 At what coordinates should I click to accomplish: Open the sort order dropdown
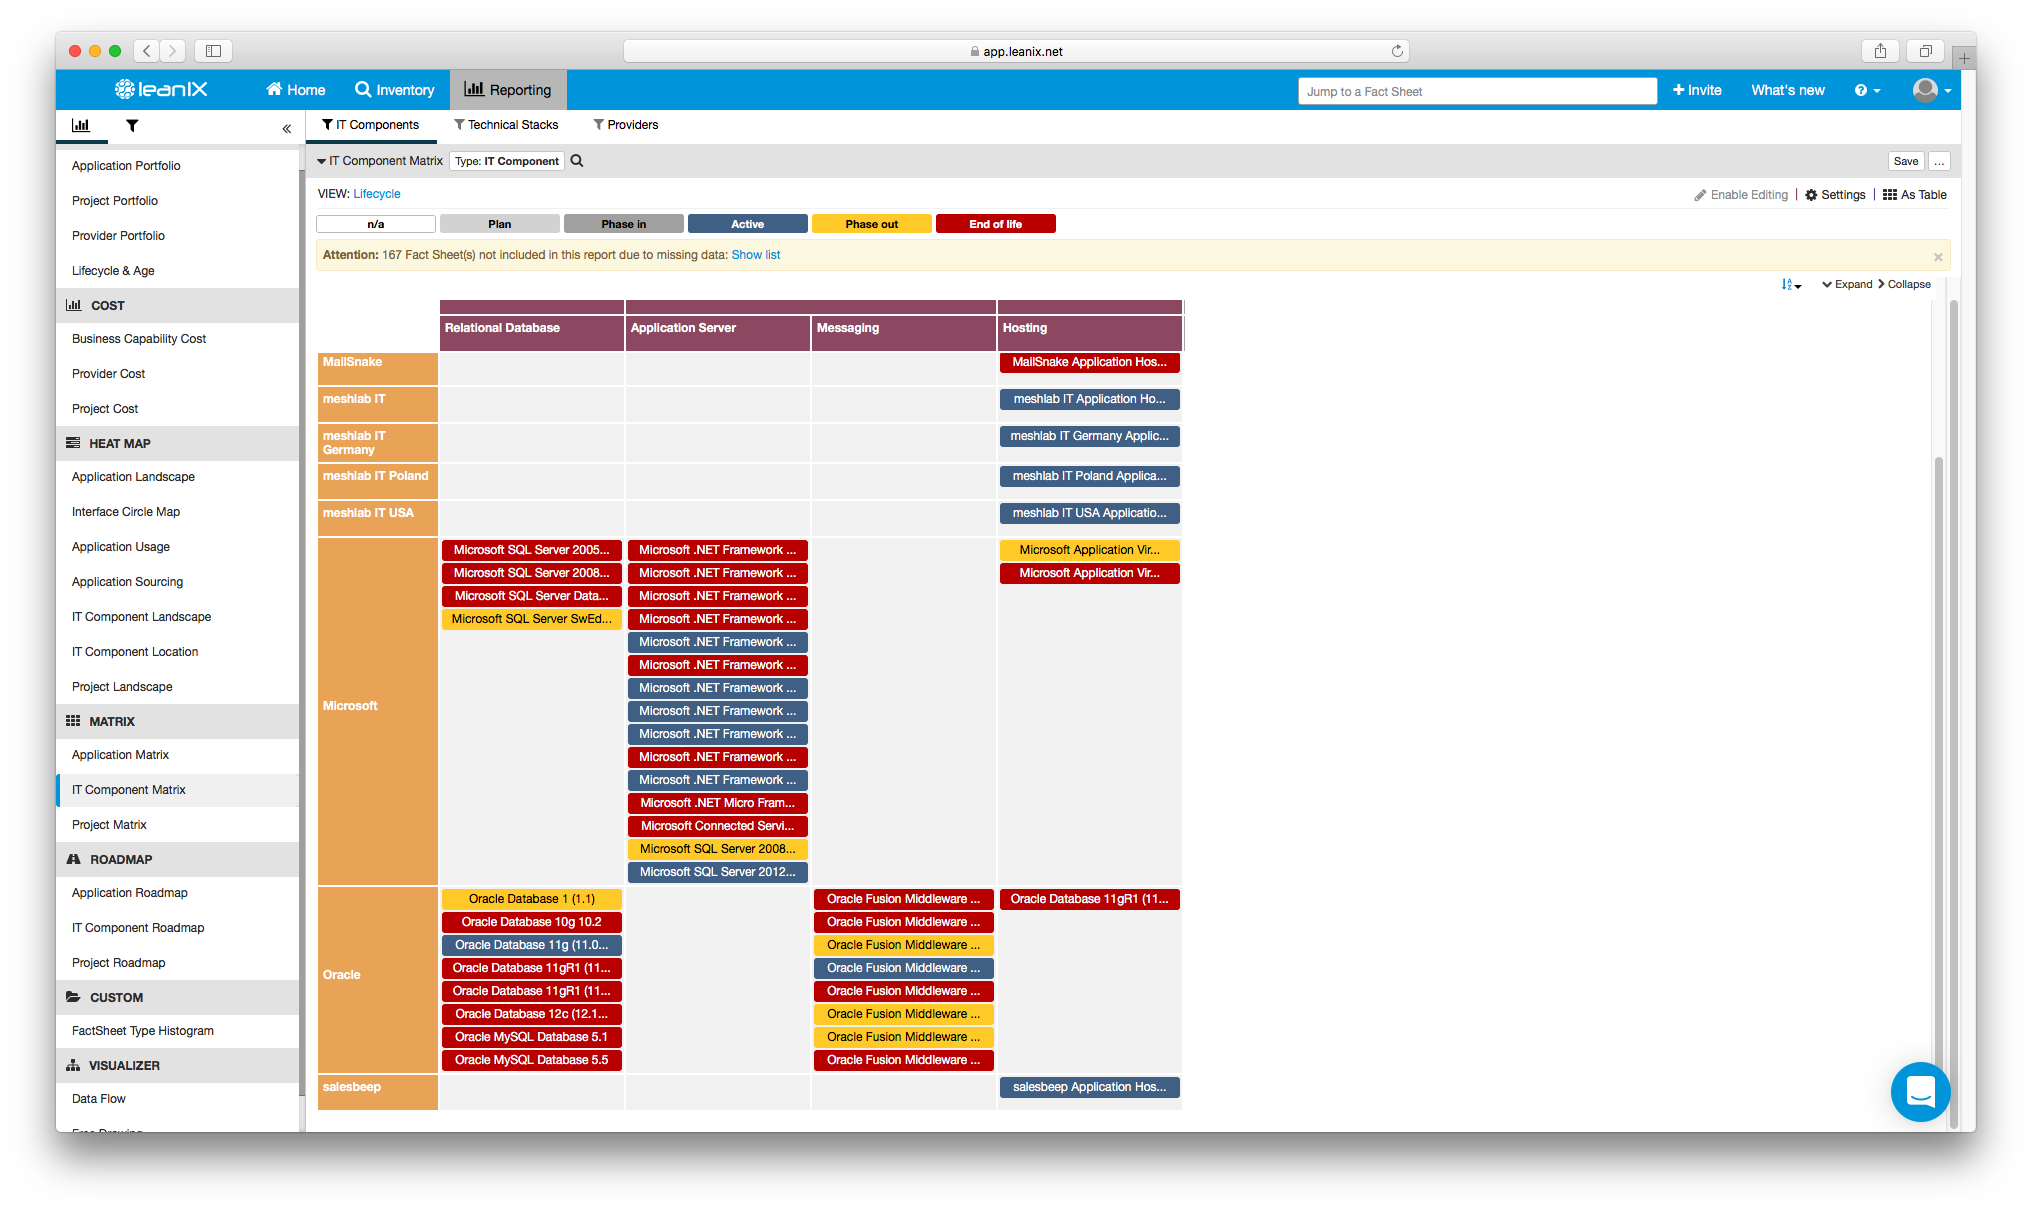[x=1791, y=285]
